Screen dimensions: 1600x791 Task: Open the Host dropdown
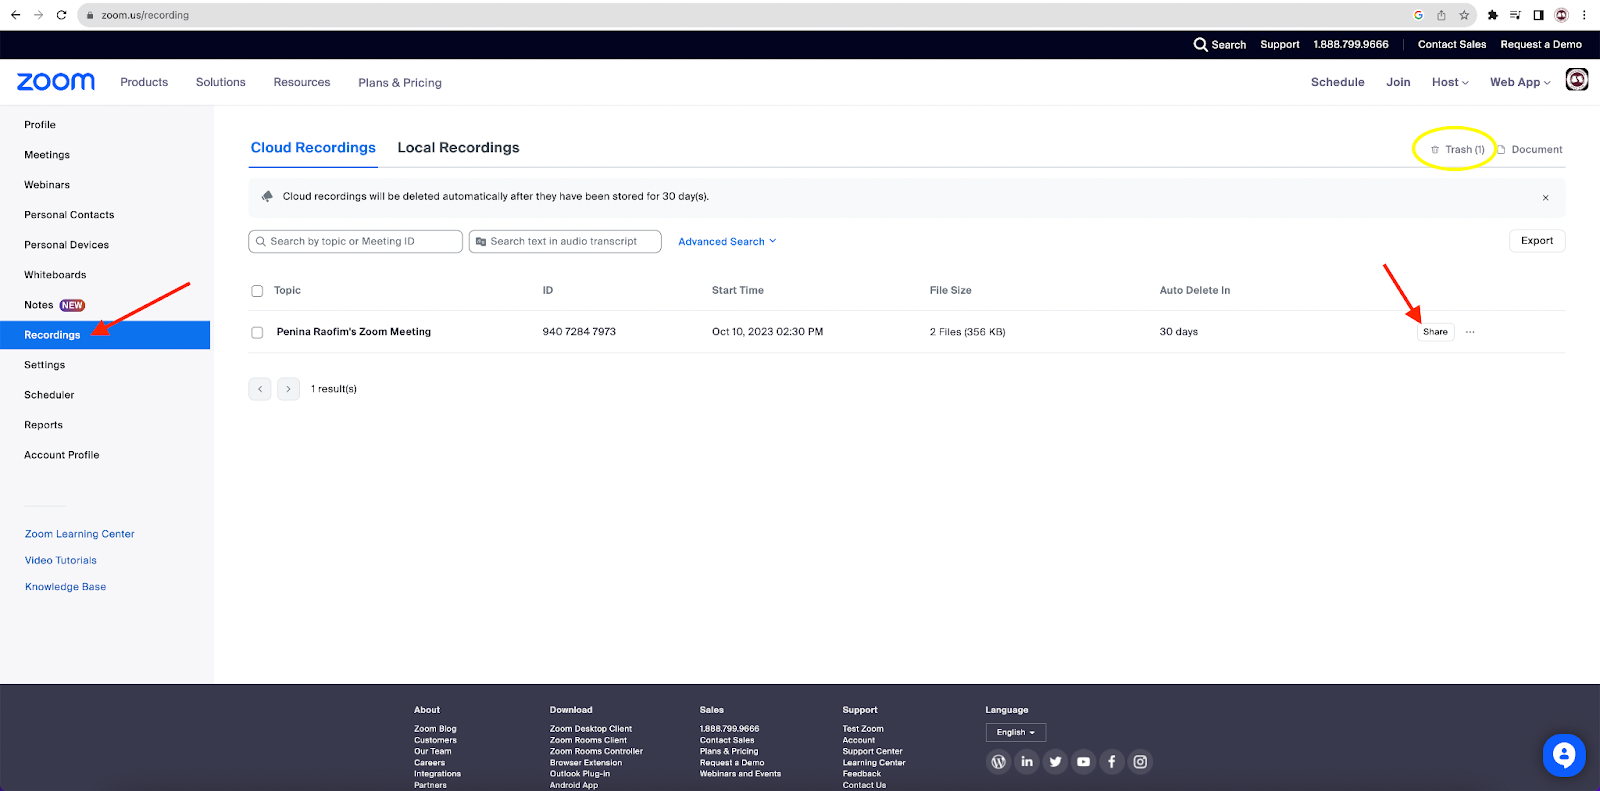(1450, 82)
